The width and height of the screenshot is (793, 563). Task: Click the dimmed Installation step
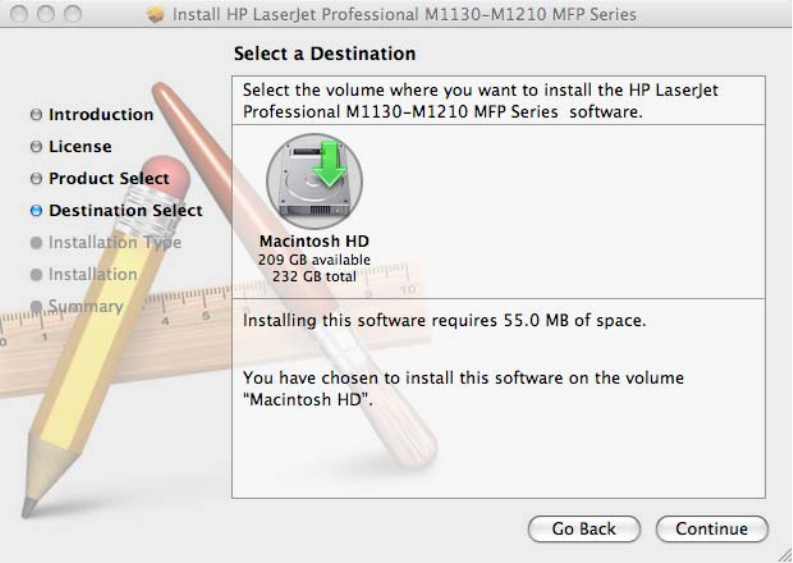coord(93,274)
